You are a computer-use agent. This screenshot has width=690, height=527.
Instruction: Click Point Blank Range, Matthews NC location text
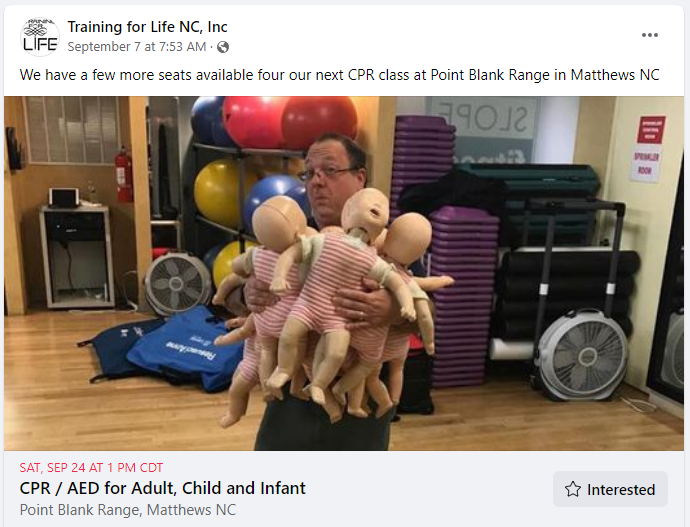click(x=128, y=510)
